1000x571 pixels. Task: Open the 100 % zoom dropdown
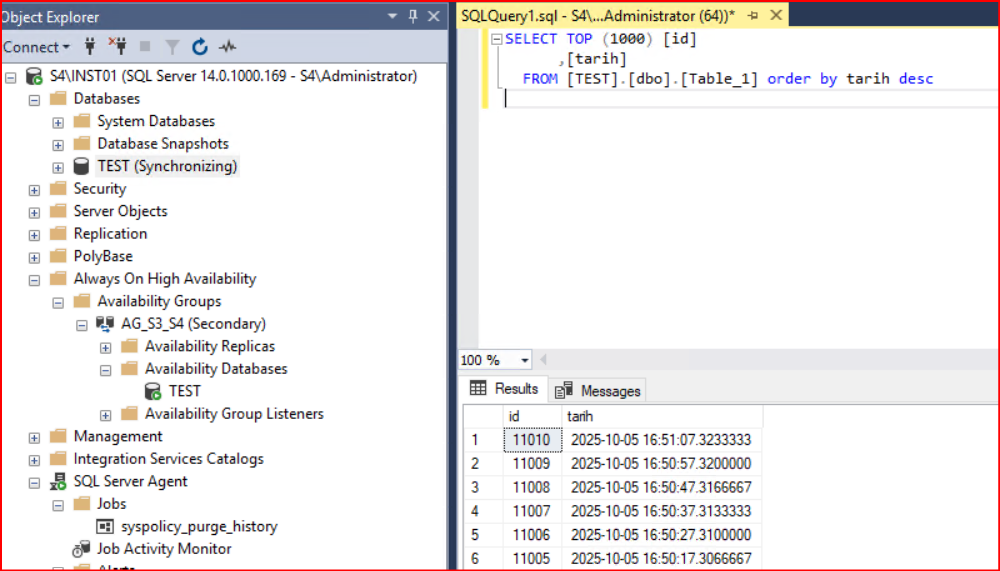525,360
